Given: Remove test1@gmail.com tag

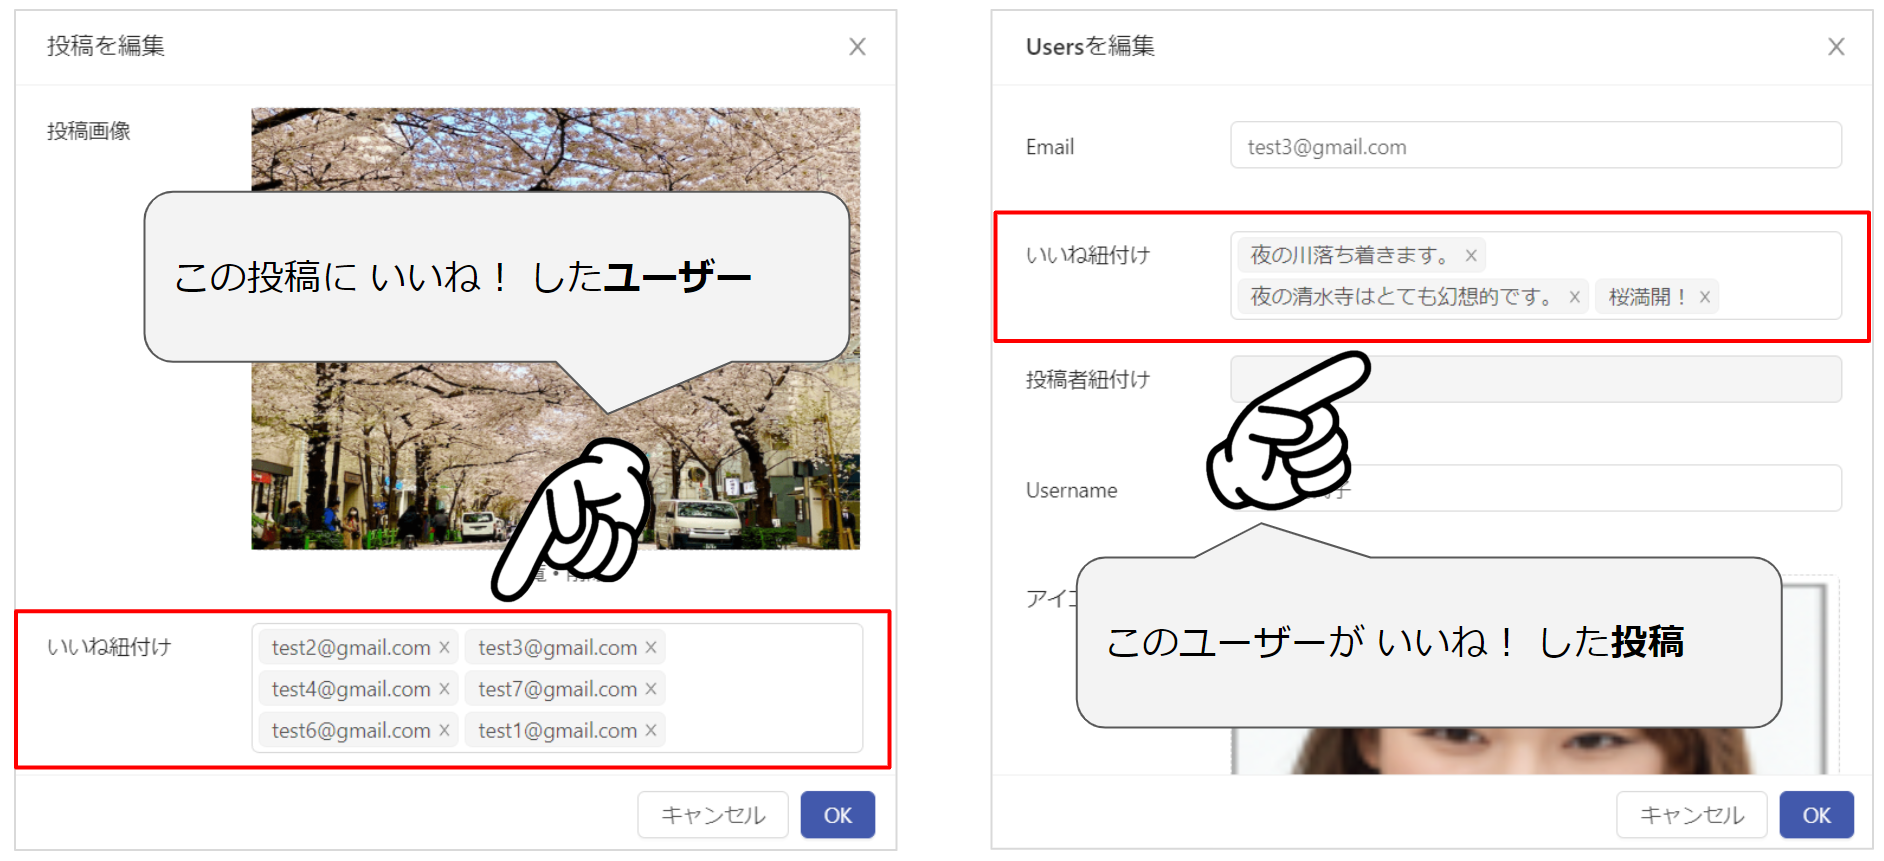Looking at the screenshot, I should [651, 731].
